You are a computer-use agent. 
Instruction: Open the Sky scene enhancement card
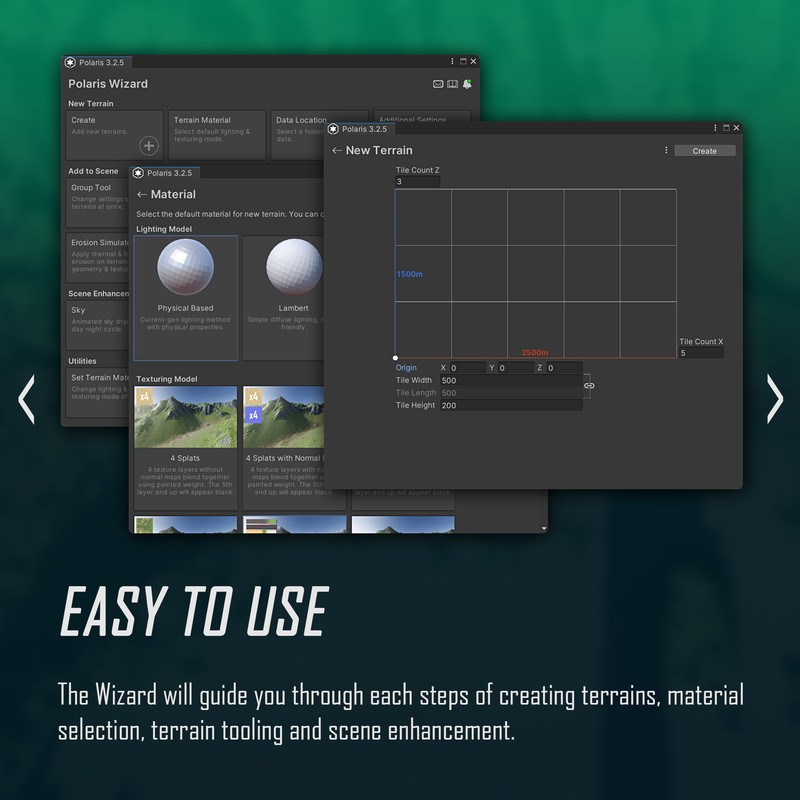pos(97,324)
